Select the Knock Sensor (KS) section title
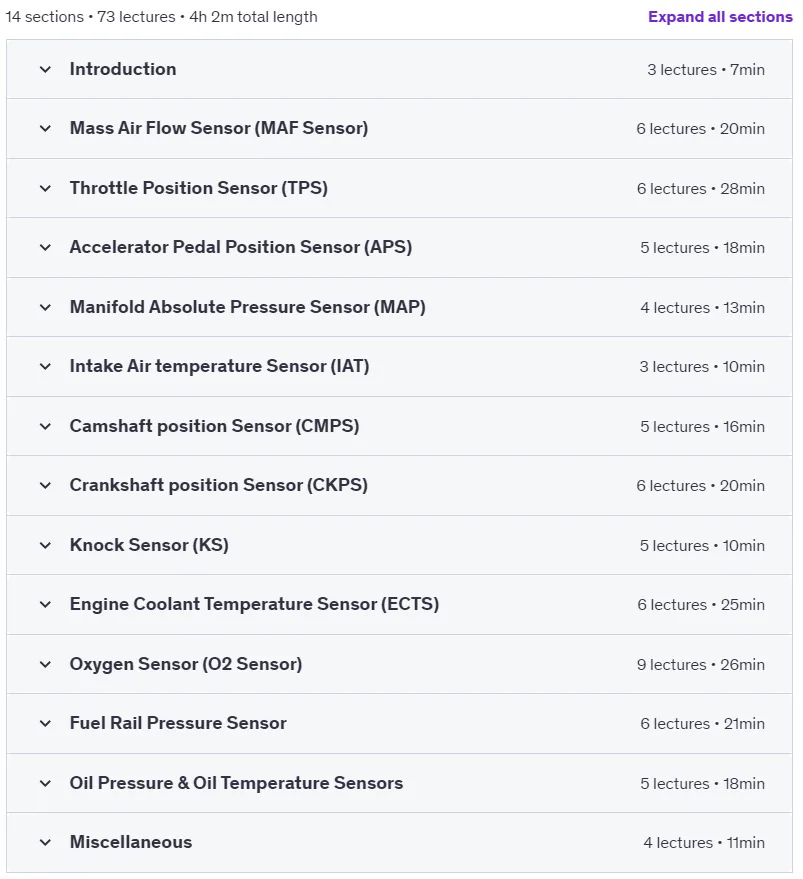 [149, 545]
